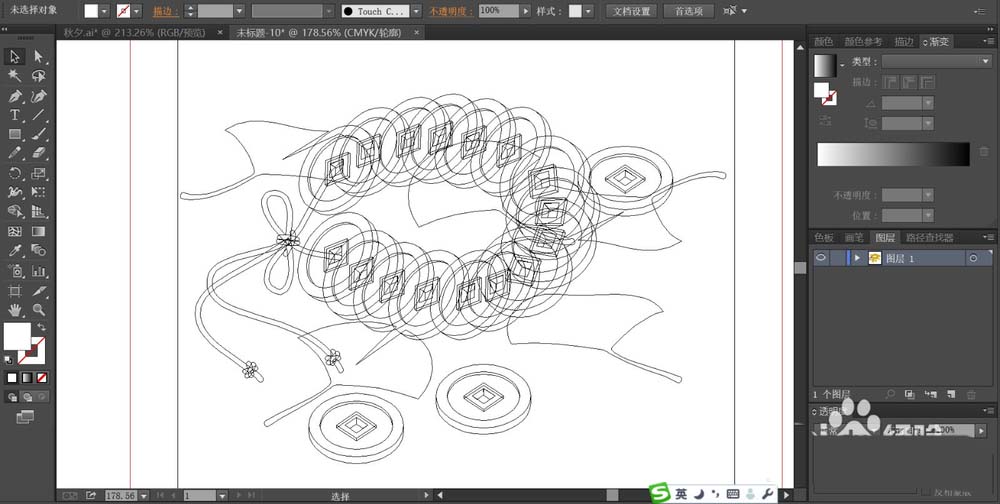Set paint mode to solid Color
Screen dimensions: 1000x504
pyautogui.click(x=11, y=378)
